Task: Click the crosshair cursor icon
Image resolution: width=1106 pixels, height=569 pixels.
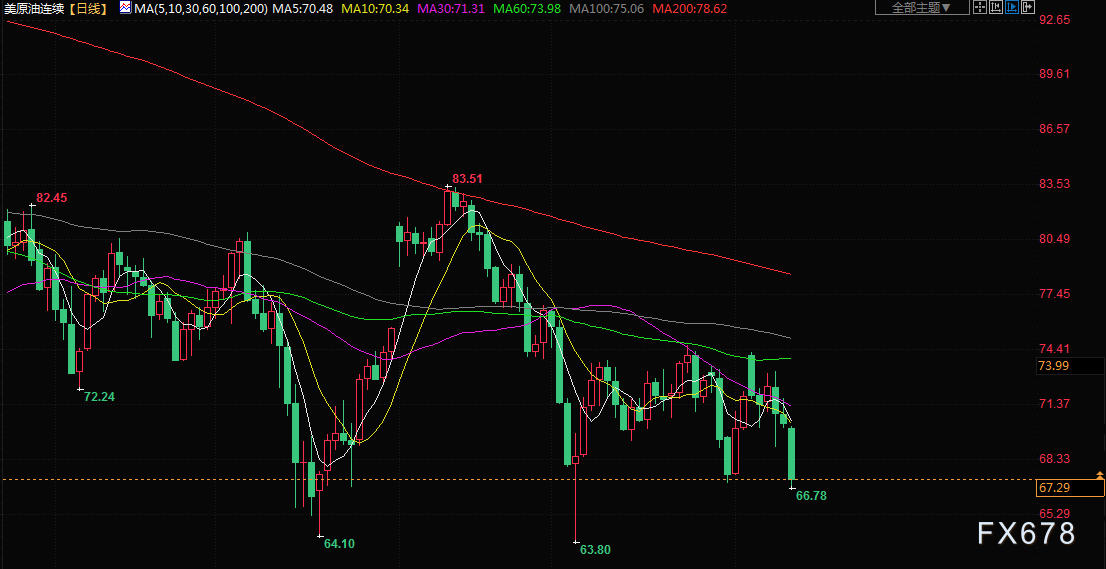Action: 980,7
